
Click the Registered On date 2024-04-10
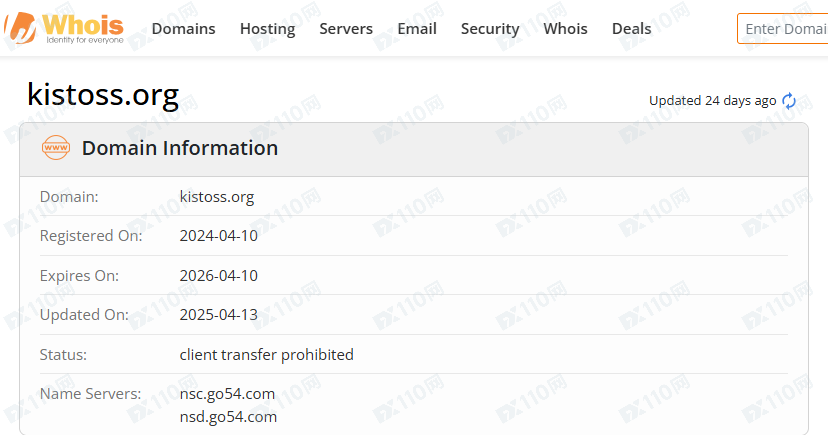[218, 236]
